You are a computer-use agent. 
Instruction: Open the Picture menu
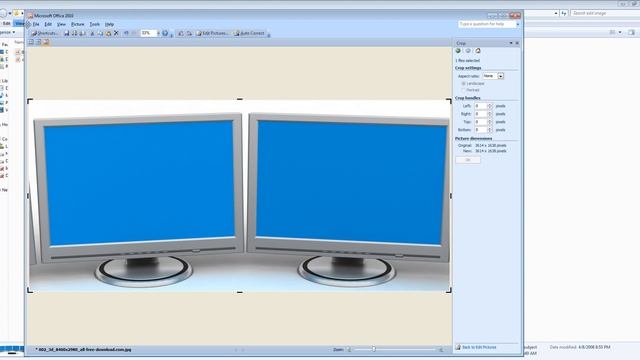coord(78,24)
